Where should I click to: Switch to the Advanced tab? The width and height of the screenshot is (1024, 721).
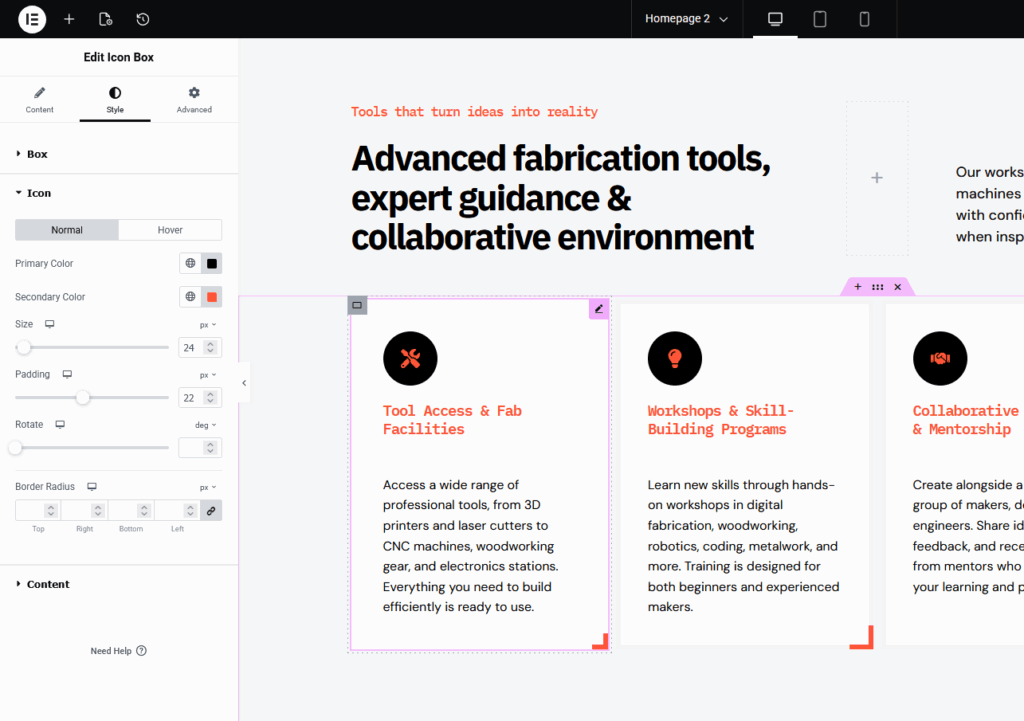click(x=194, y=99)
